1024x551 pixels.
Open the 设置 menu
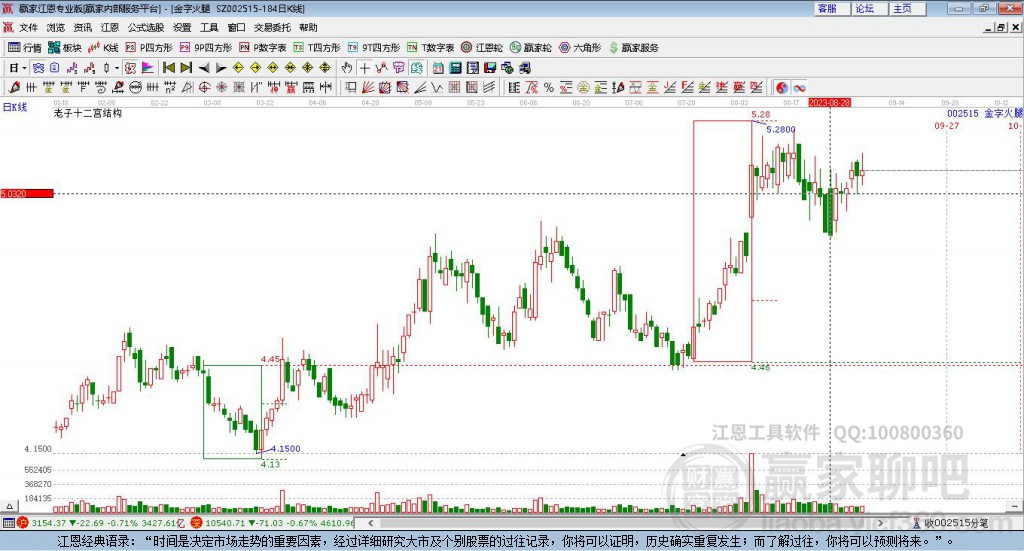tap(182, 27)
